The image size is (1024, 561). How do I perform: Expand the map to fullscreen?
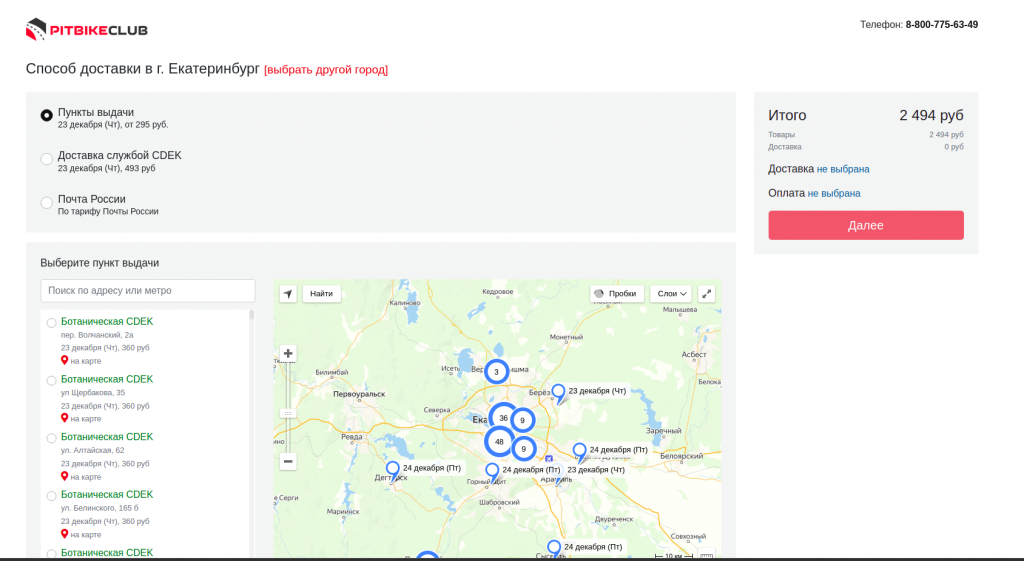coord(707,294)
